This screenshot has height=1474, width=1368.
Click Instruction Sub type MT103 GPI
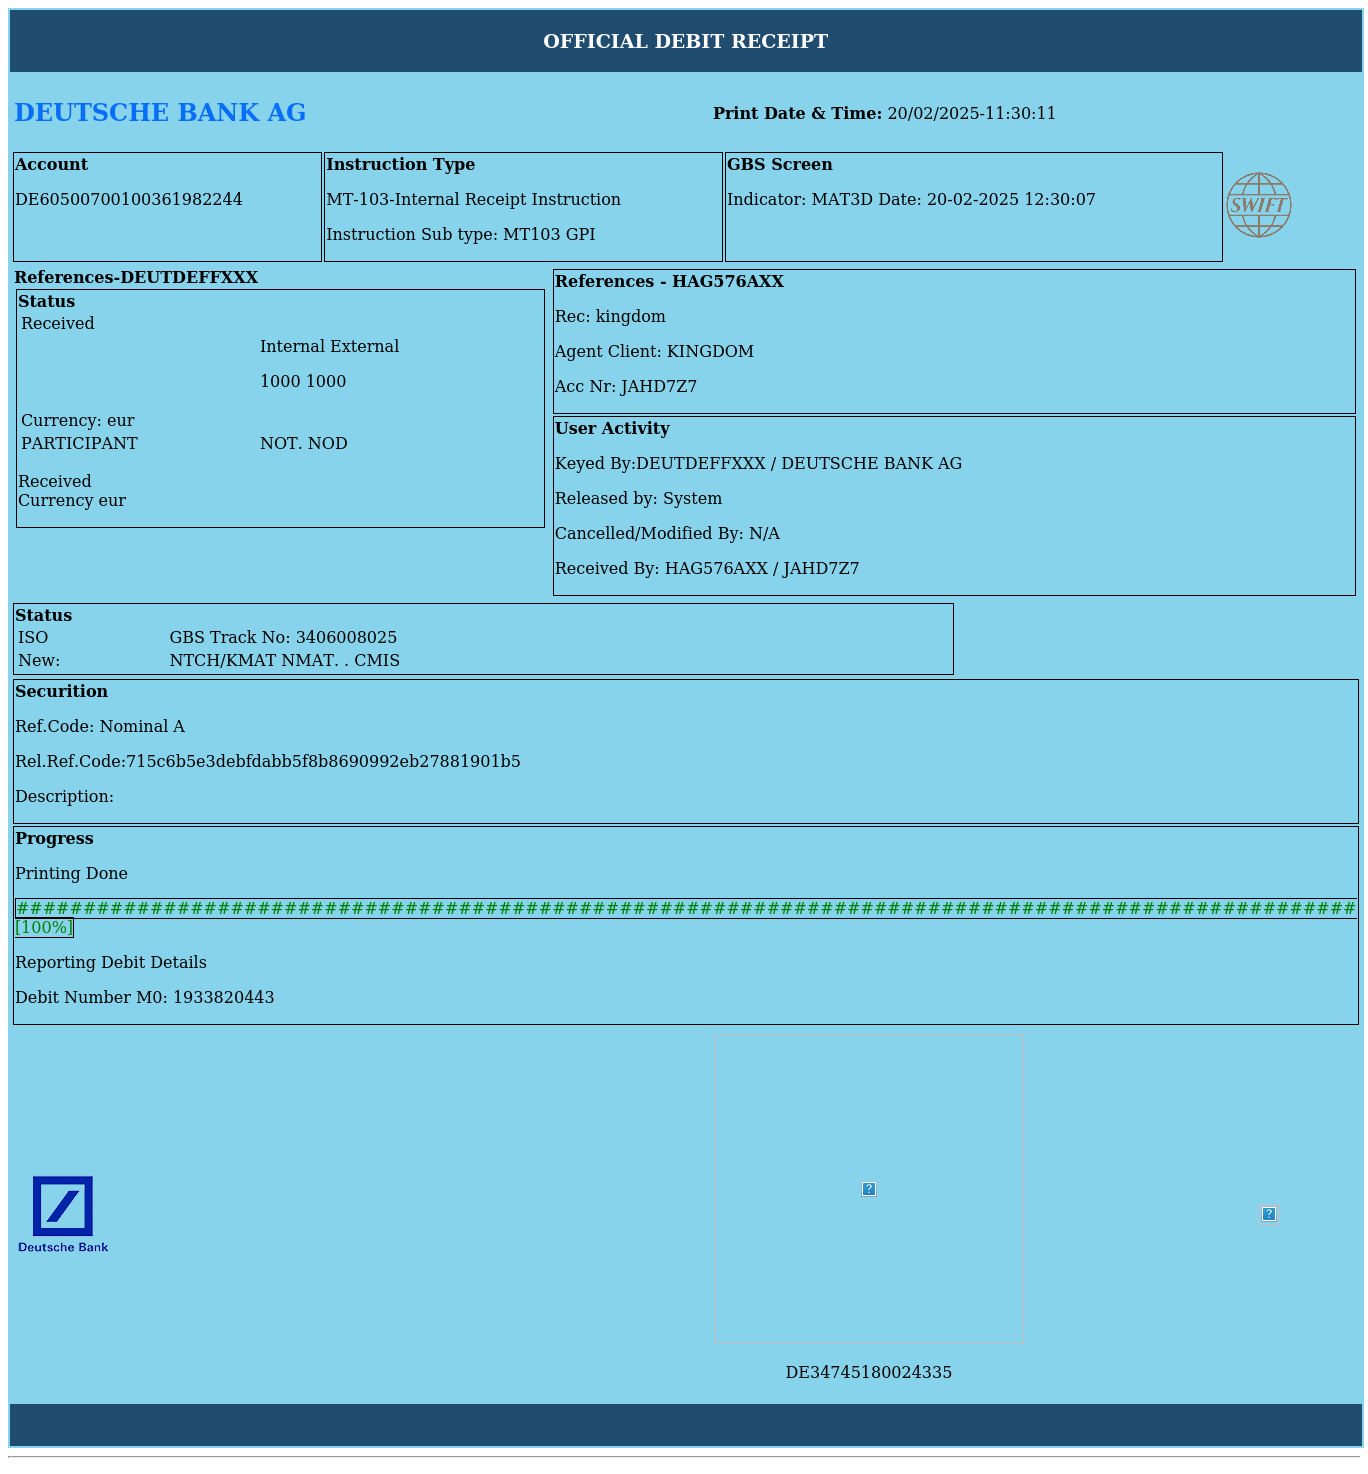[460, 235]
